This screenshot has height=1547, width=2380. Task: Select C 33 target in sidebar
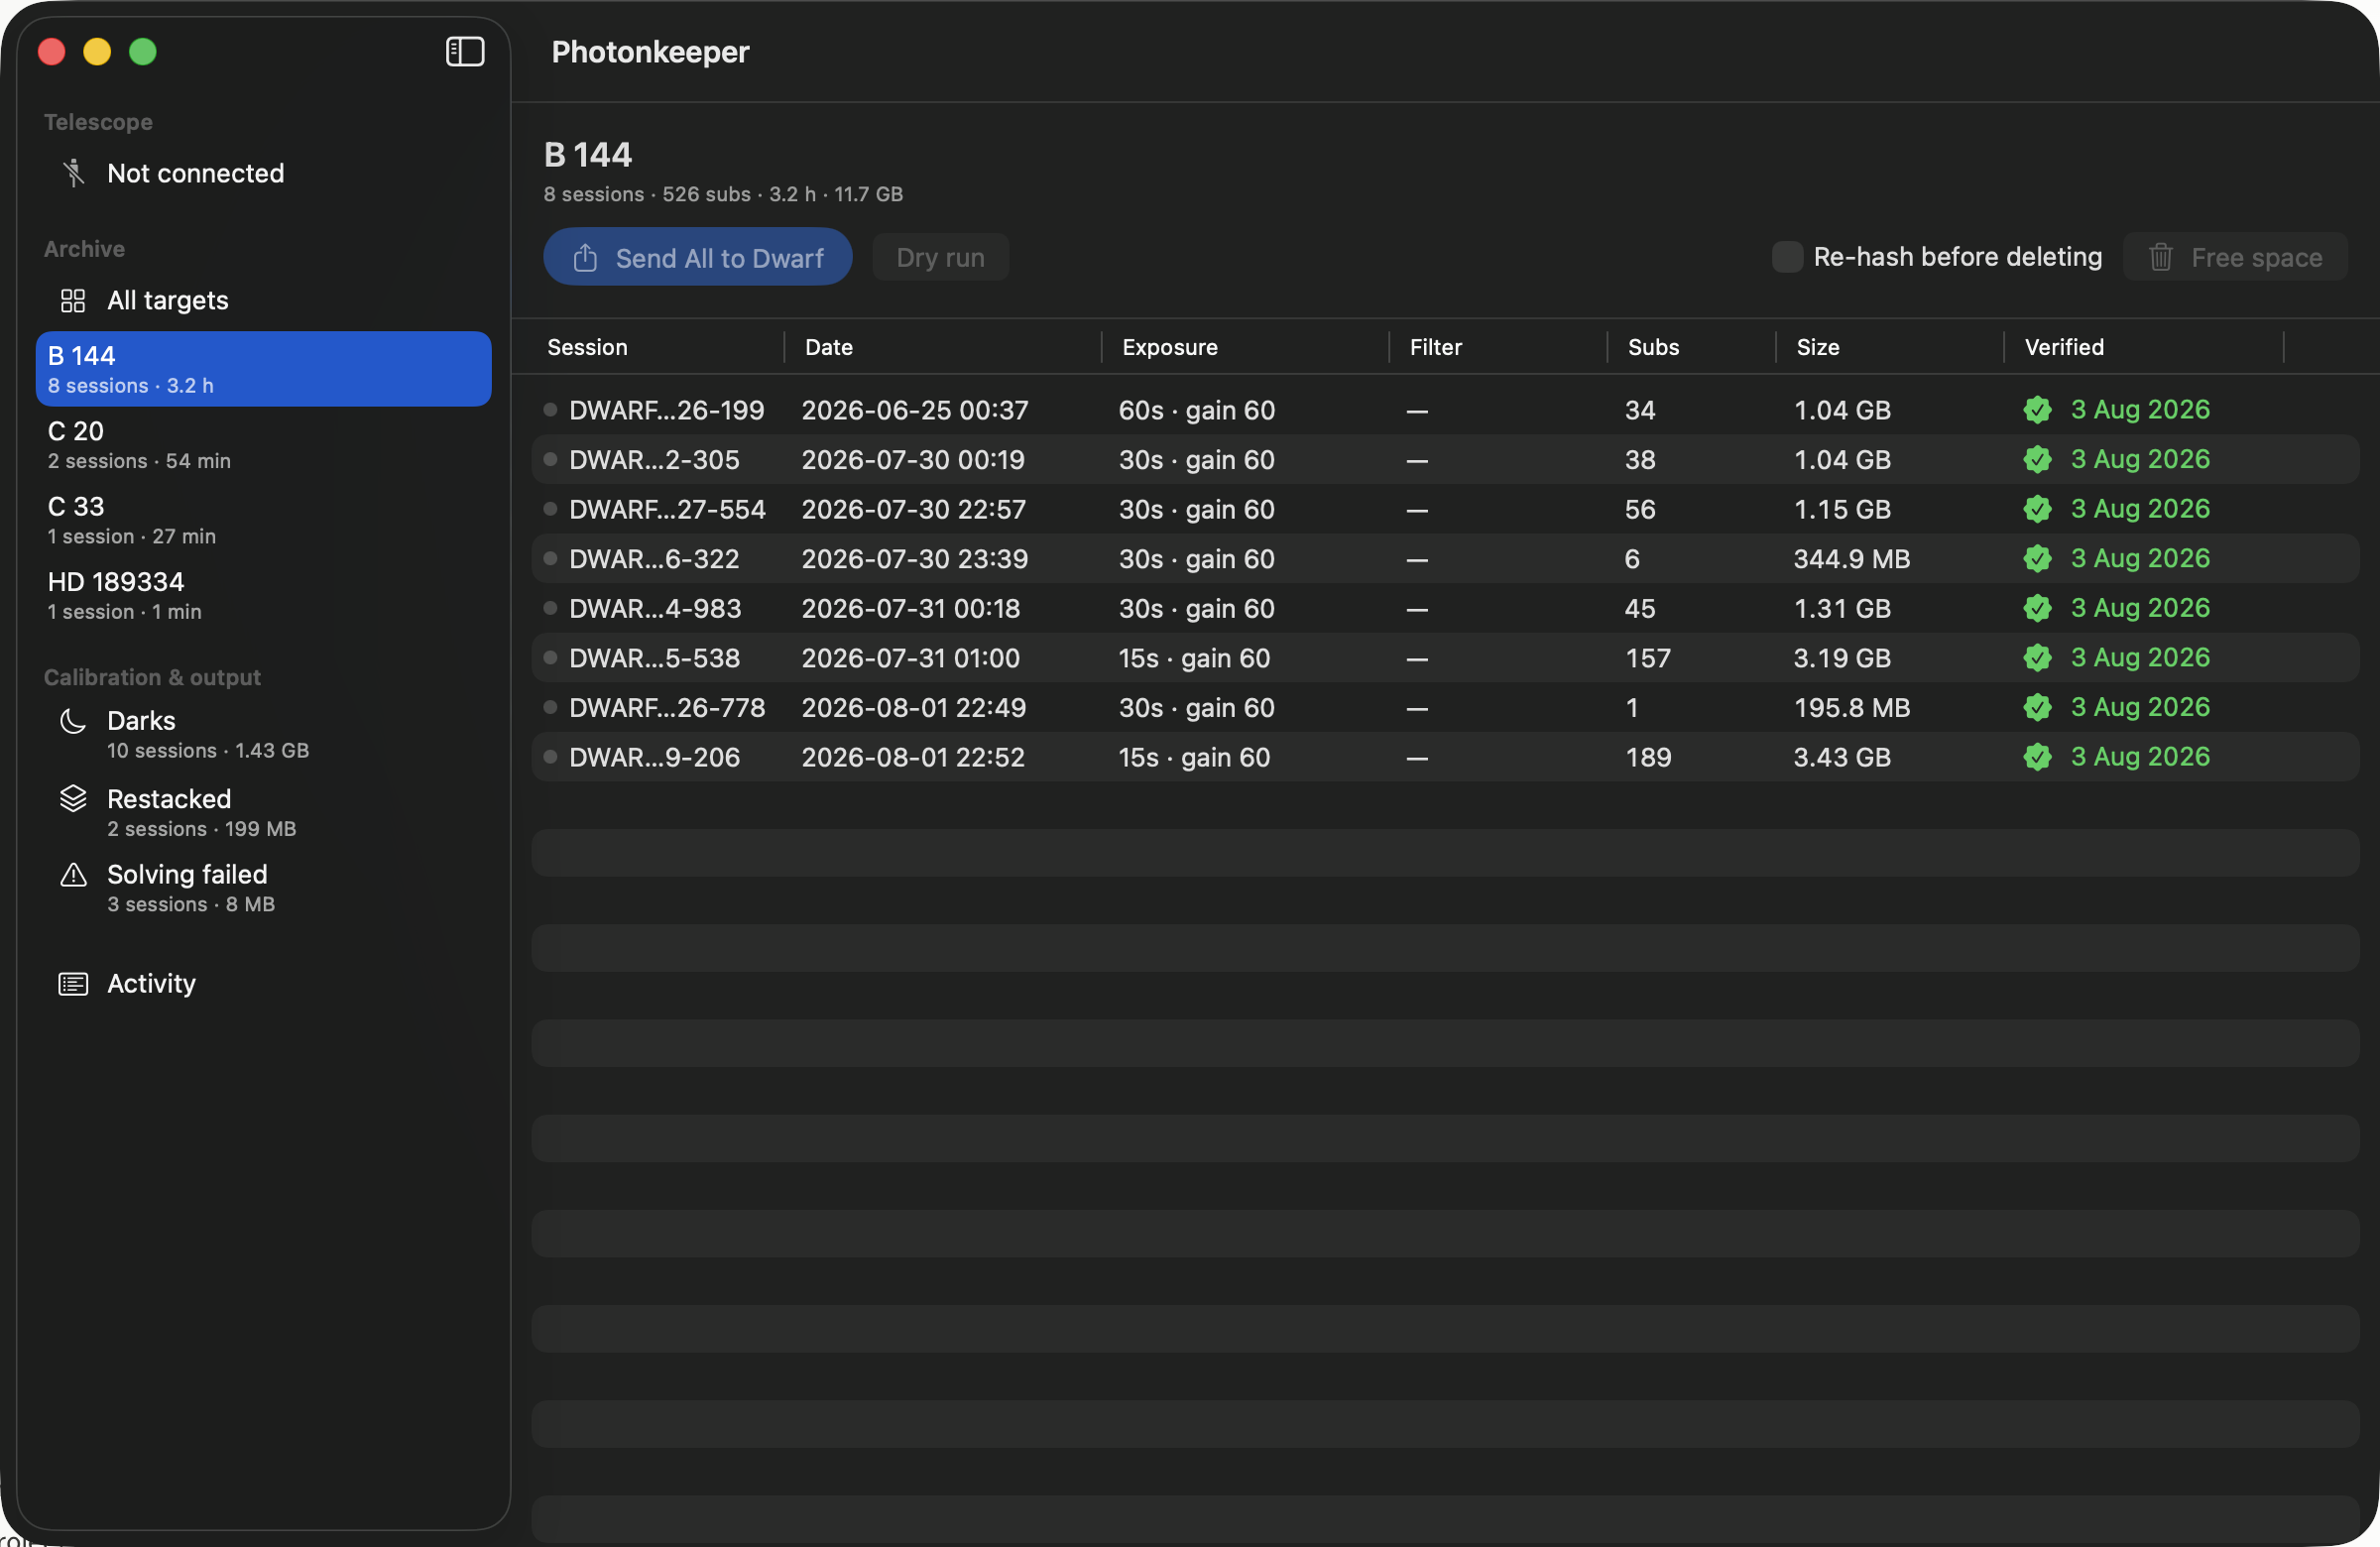(264, 520)
